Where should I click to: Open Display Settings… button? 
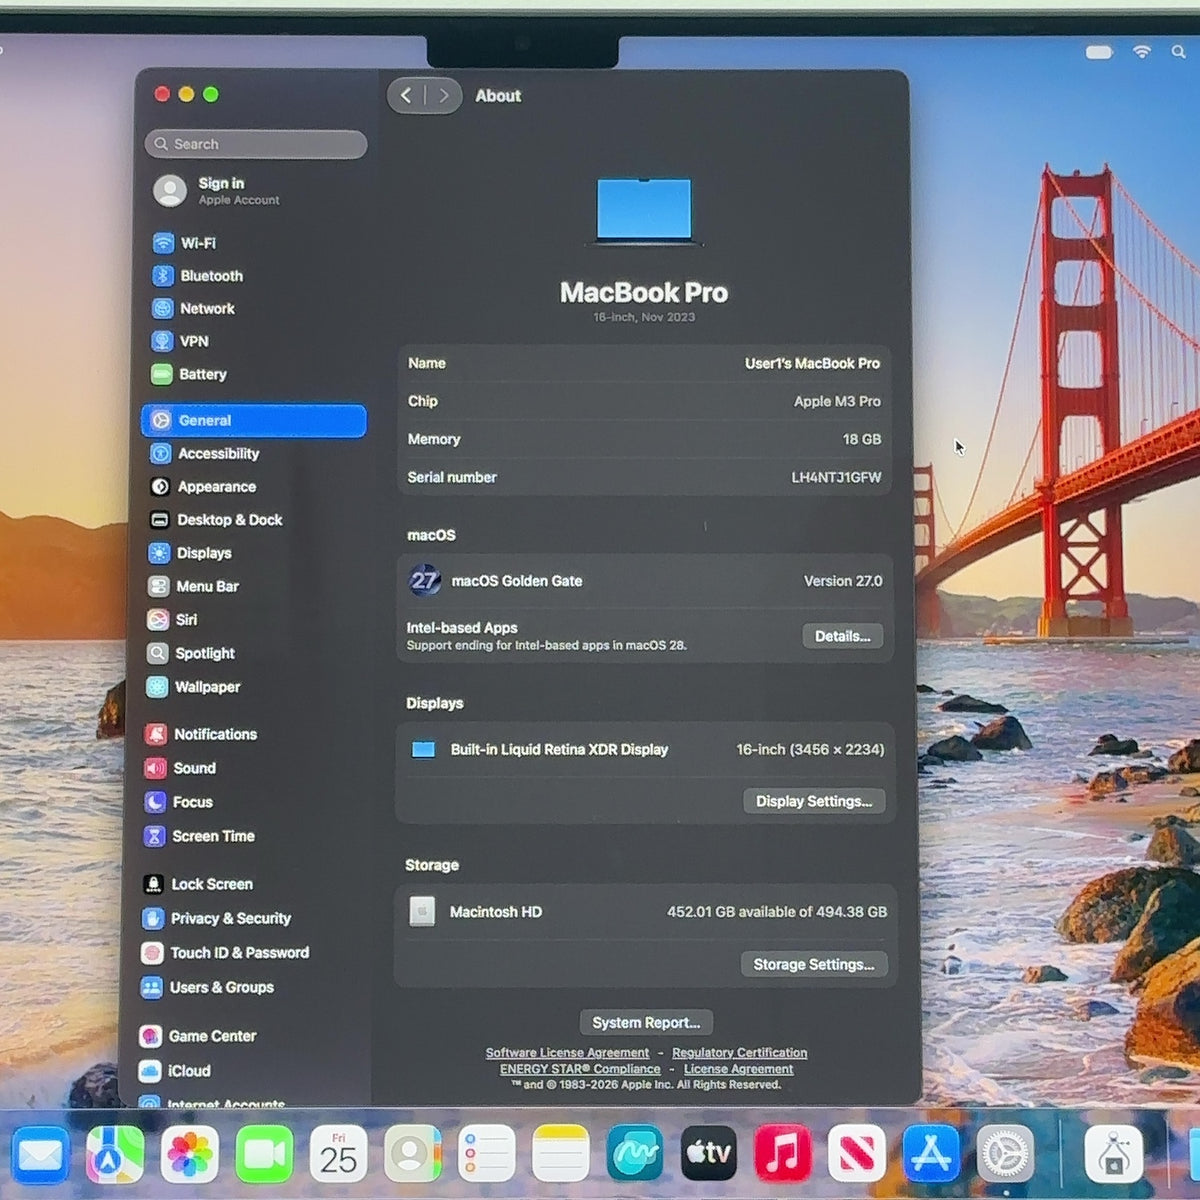coord(814,801)
